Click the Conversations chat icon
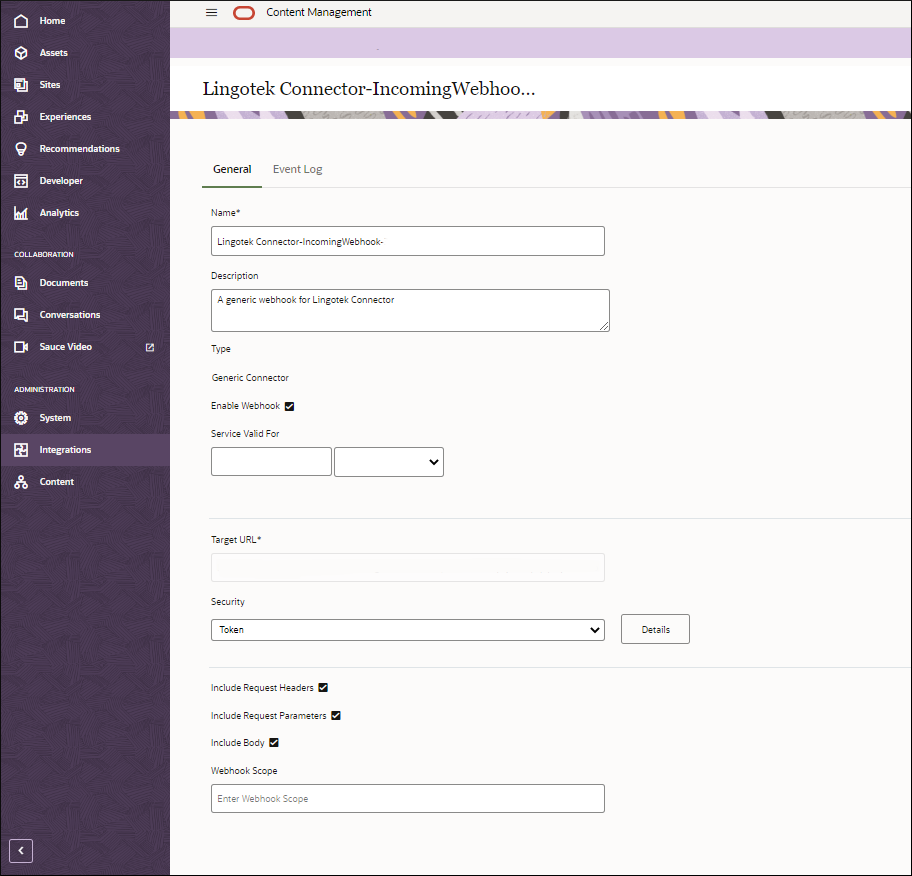Viewport: 912px width, 876px height. [x=21, y=315]
